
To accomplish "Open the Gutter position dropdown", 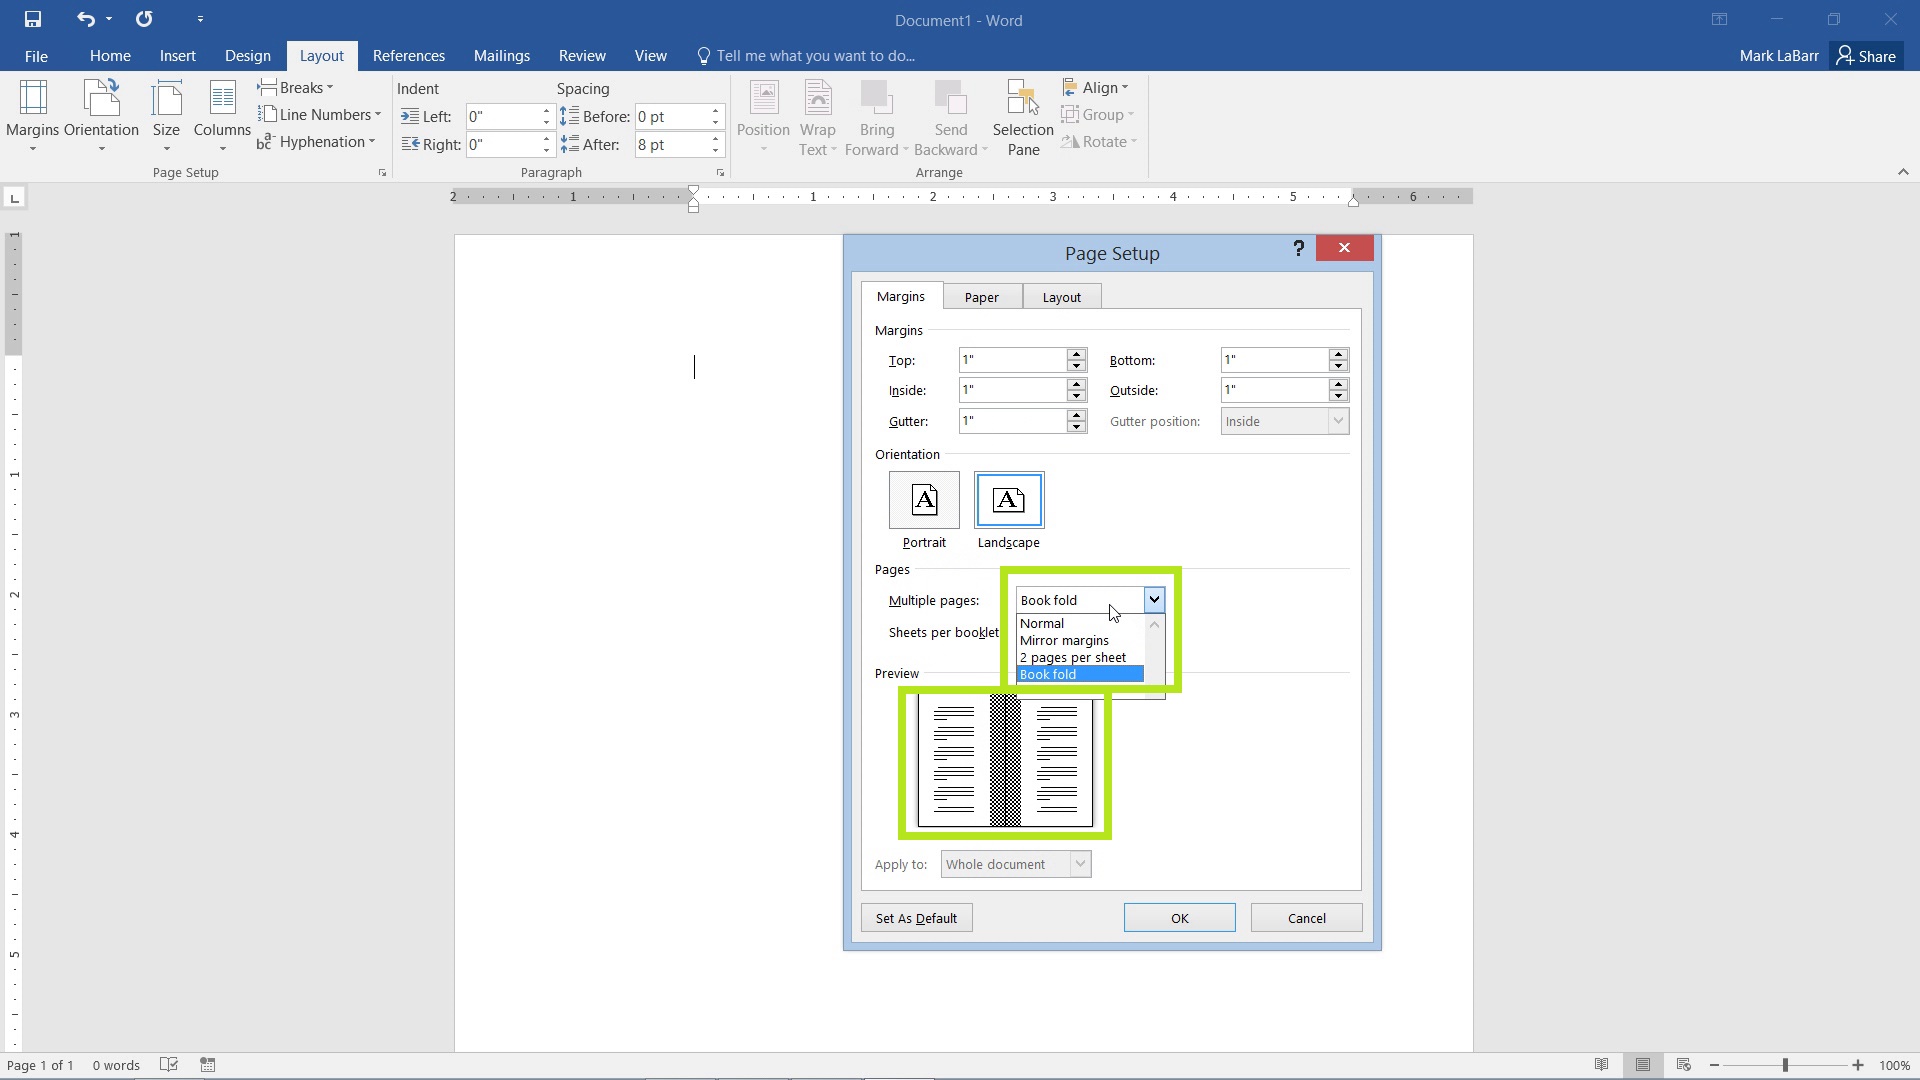I will [x=1338, y=421].
